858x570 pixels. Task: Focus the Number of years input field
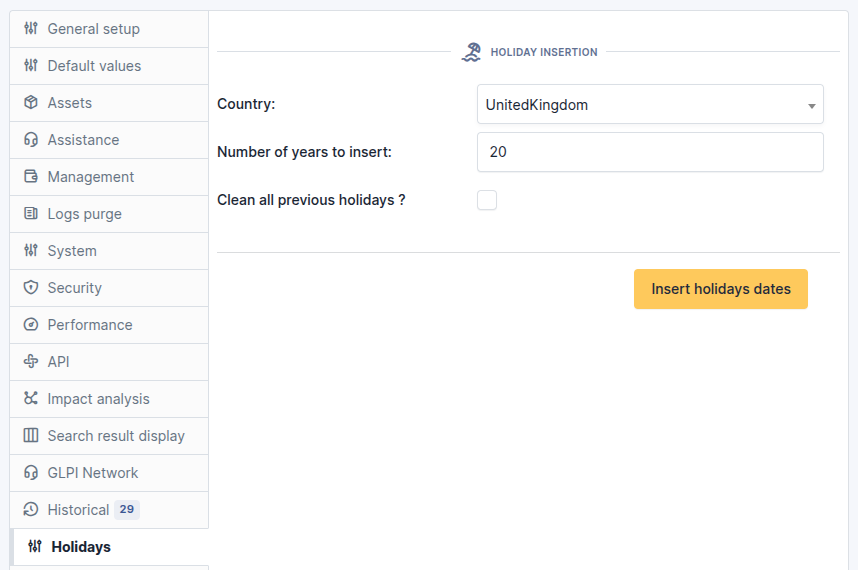tap(650, 152)
